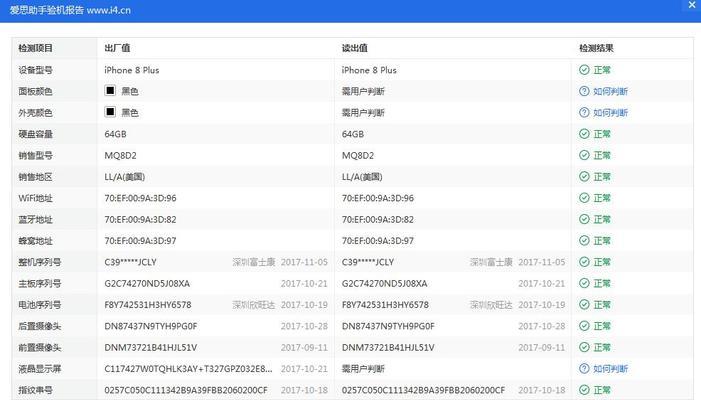Click factory fingerprint serial 0257C050C111342B9A39FBB2060200CF
The height and width of the screenshot is (400, 701).
(186, 390)
